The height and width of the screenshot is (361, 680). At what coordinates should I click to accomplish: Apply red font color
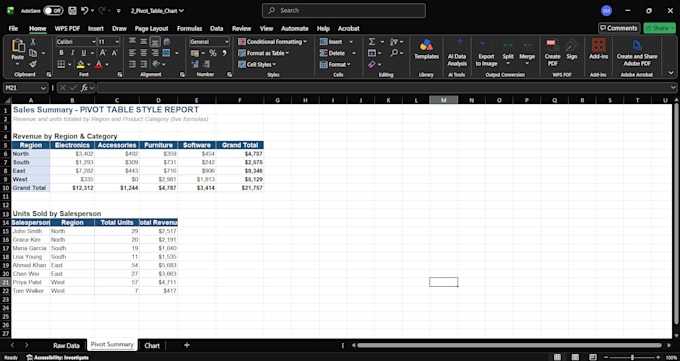coord(99,64)
